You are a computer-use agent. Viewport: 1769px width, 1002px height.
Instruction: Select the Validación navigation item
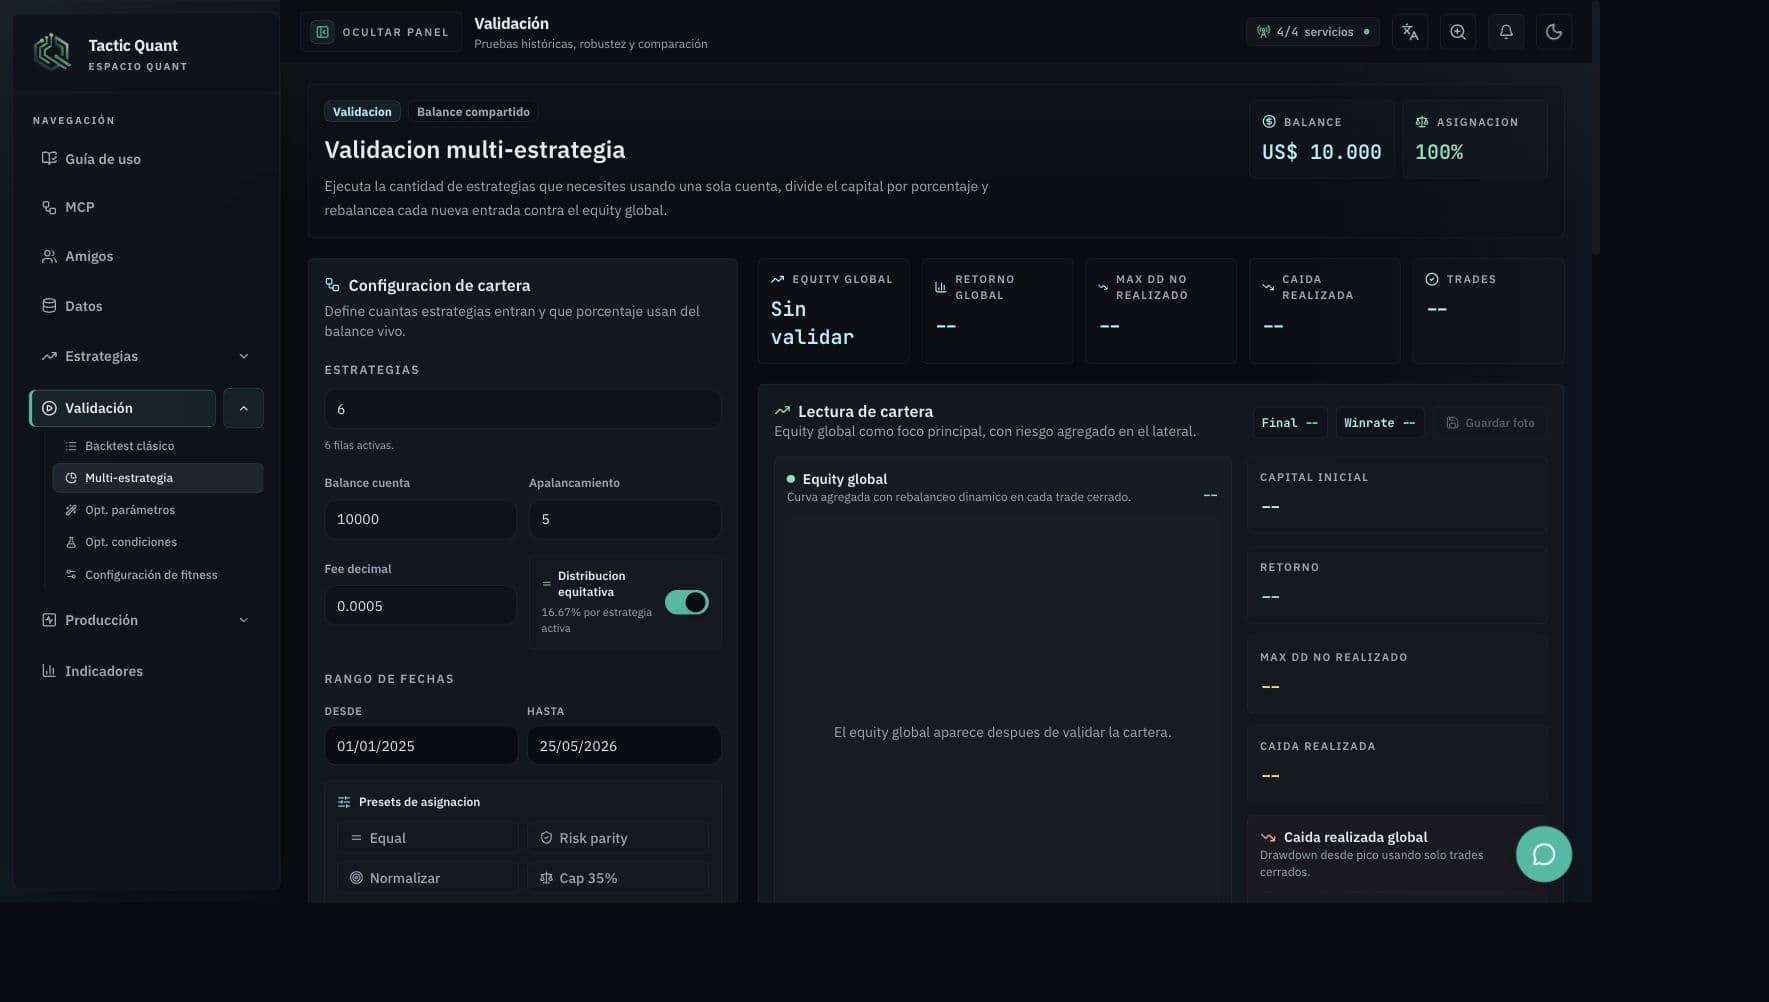[x=123, y=408]
